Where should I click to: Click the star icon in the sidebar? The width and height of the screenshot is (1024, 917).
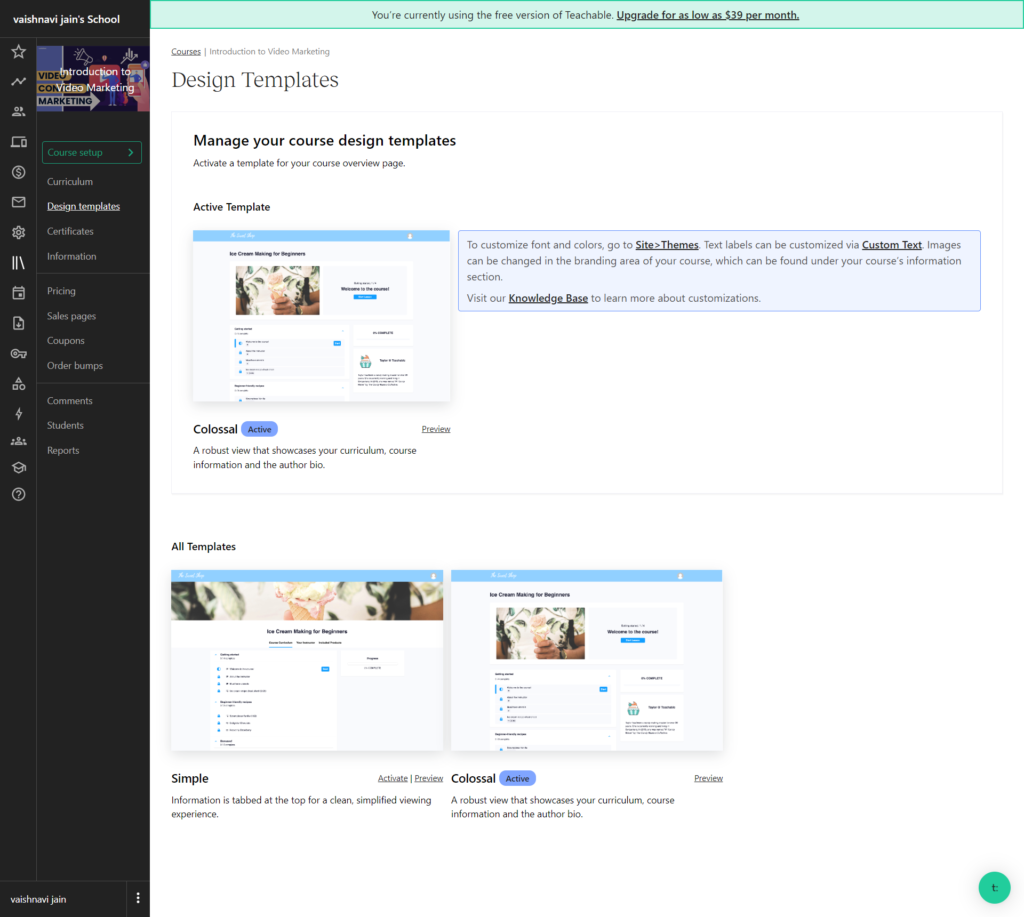click(18, 50)
